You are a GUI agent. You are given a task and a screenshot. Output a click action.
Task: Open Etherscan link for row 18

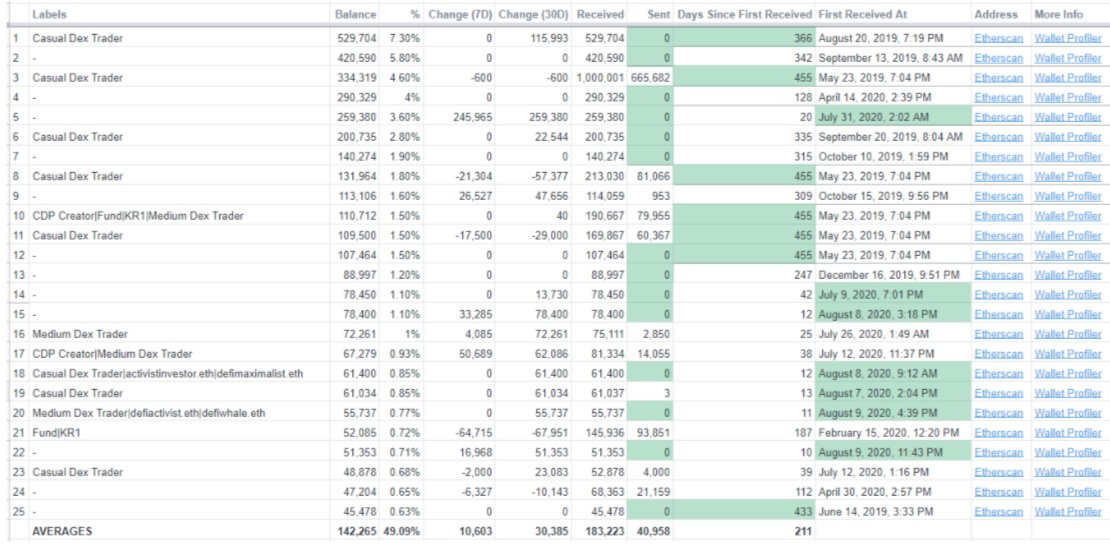click(998, 373)
